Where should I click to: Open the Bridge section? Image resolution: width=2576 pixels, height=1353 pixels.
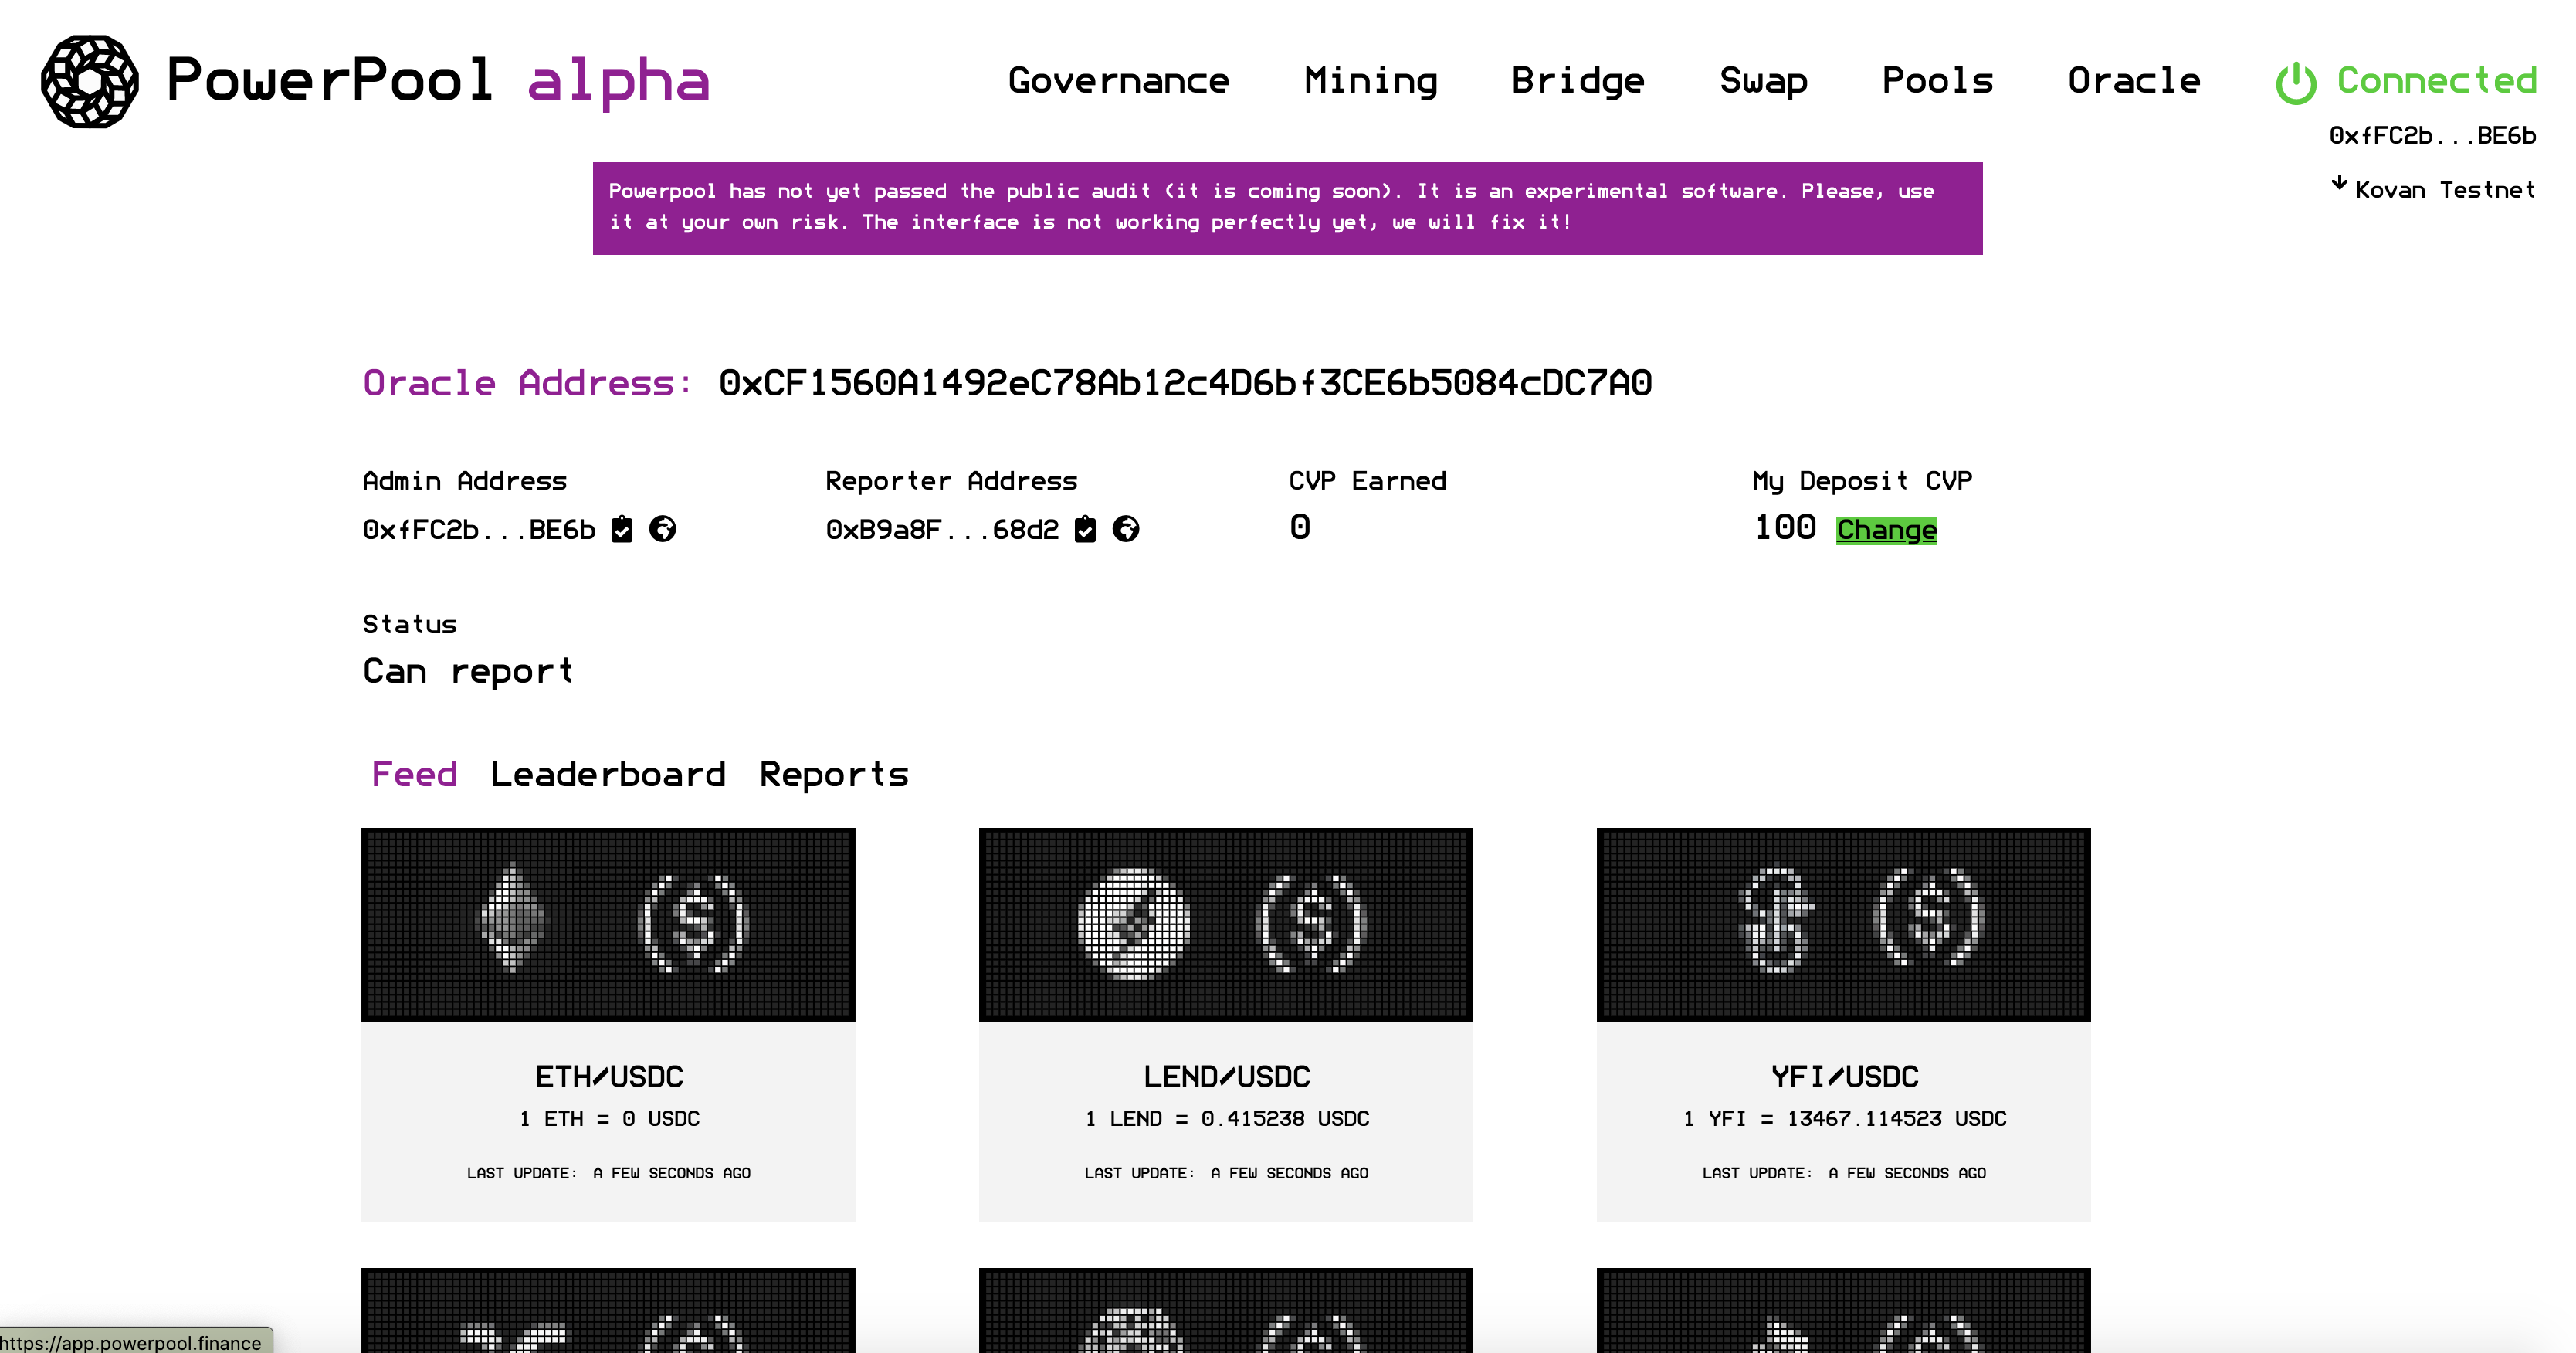(x=1578, y=81)
